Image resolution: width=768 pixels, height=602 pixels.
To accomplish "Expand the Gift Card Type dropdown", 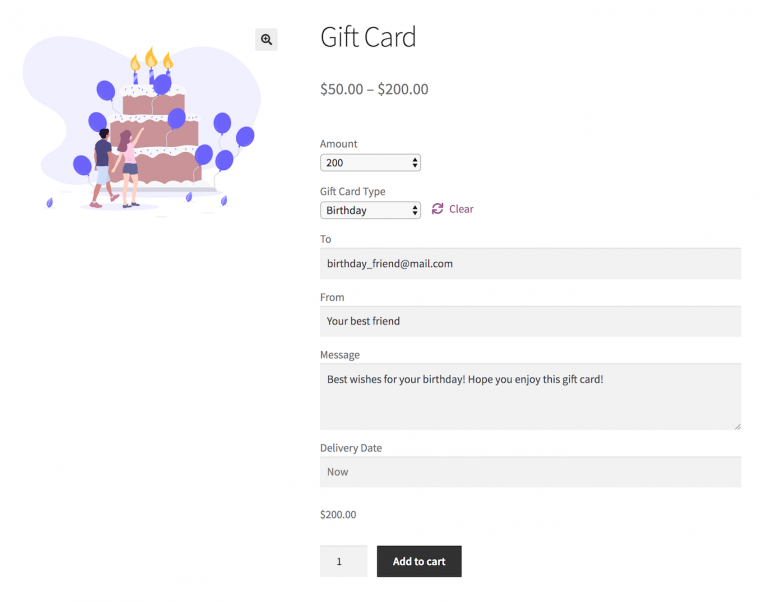I will tap(370, 211).
